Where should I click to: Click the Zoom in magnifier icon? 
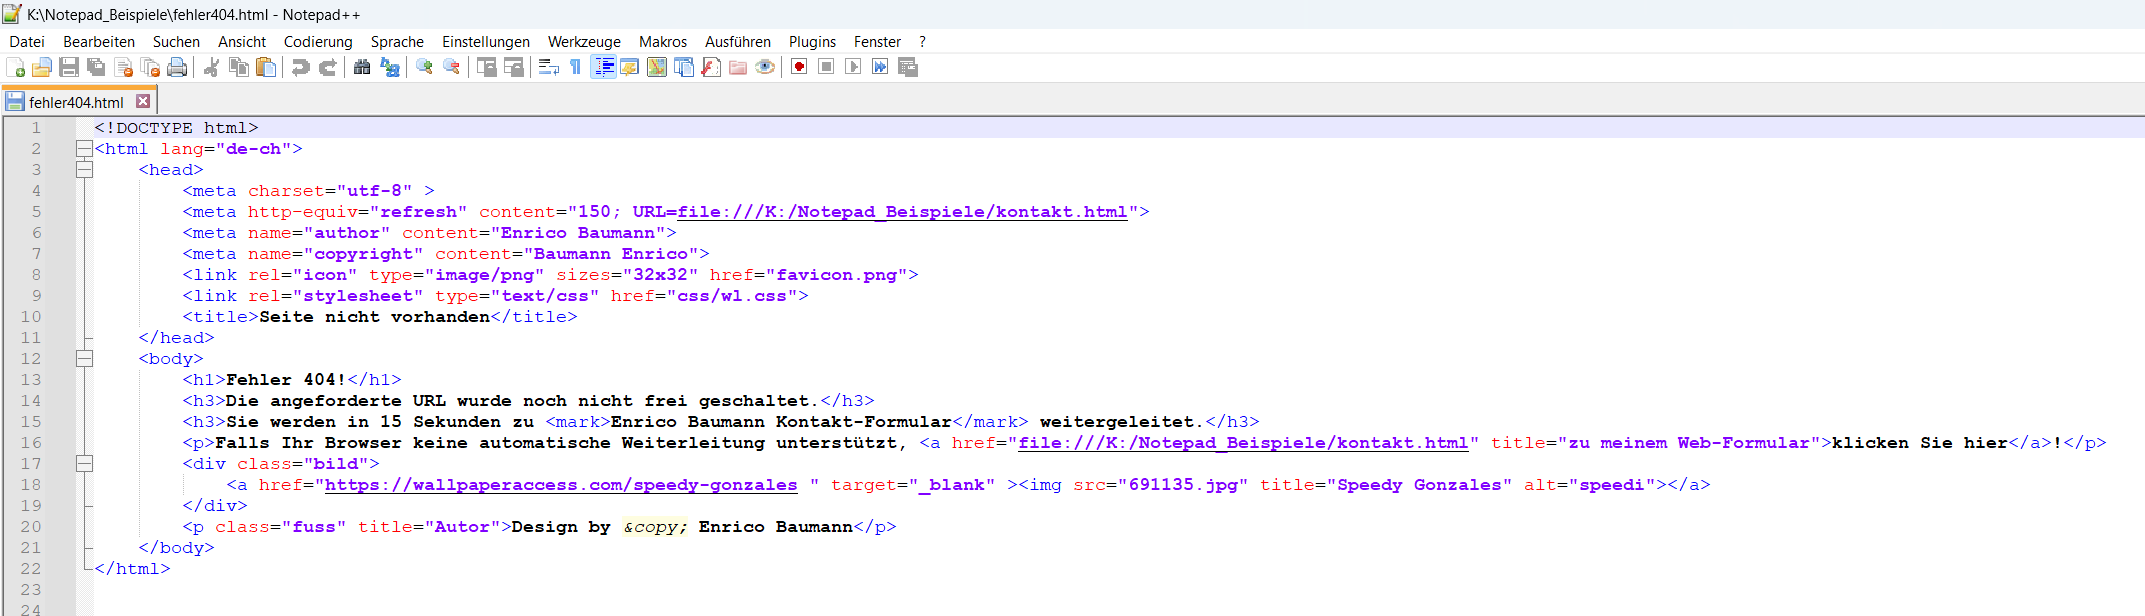pos(425,67)
